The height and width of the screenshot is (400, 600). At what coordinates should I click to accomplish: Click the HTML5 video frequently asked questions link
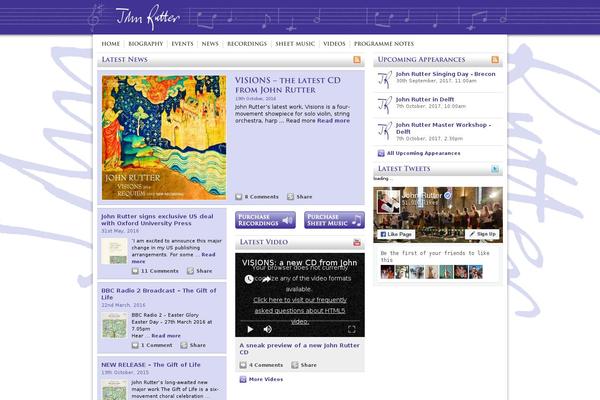click(300, 310)
